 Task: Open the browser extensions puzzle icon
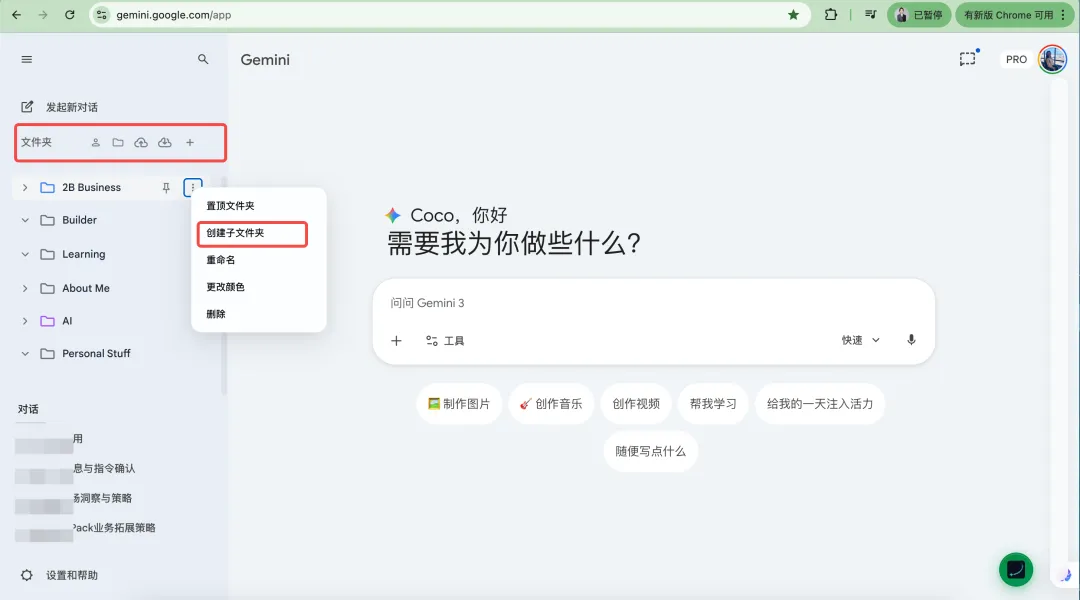coord(831,14)
